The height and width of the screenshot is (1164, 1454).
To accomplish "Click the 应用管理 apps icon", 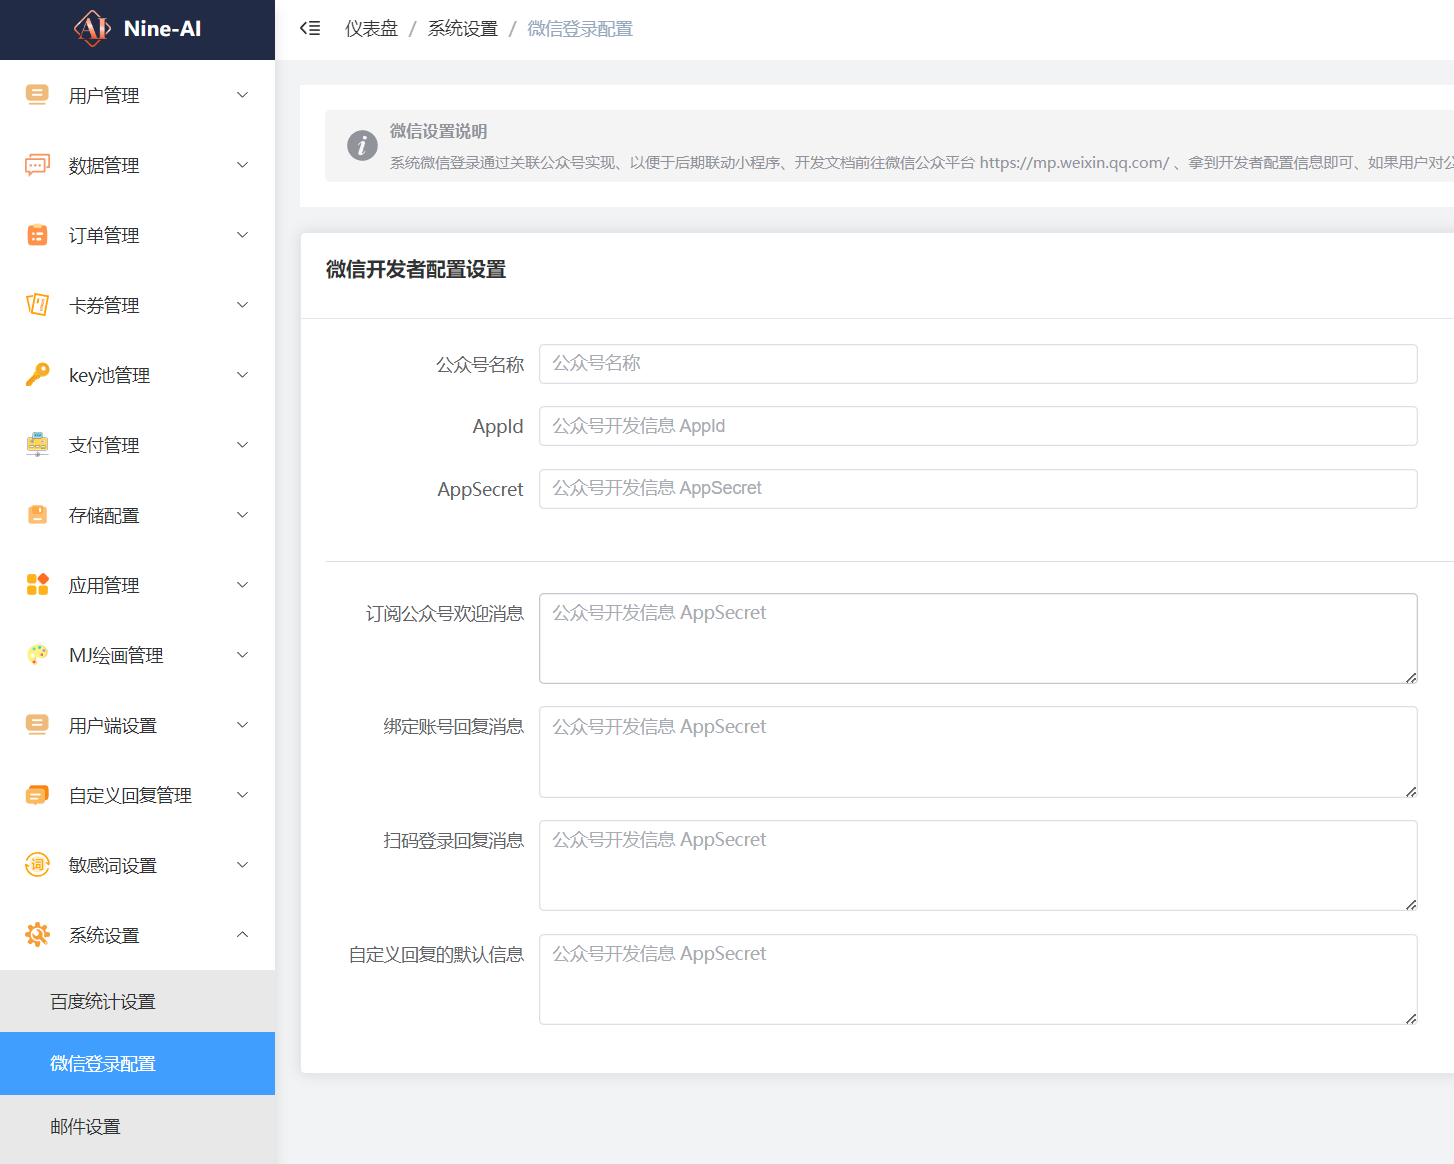I will (x=37, y=585).
